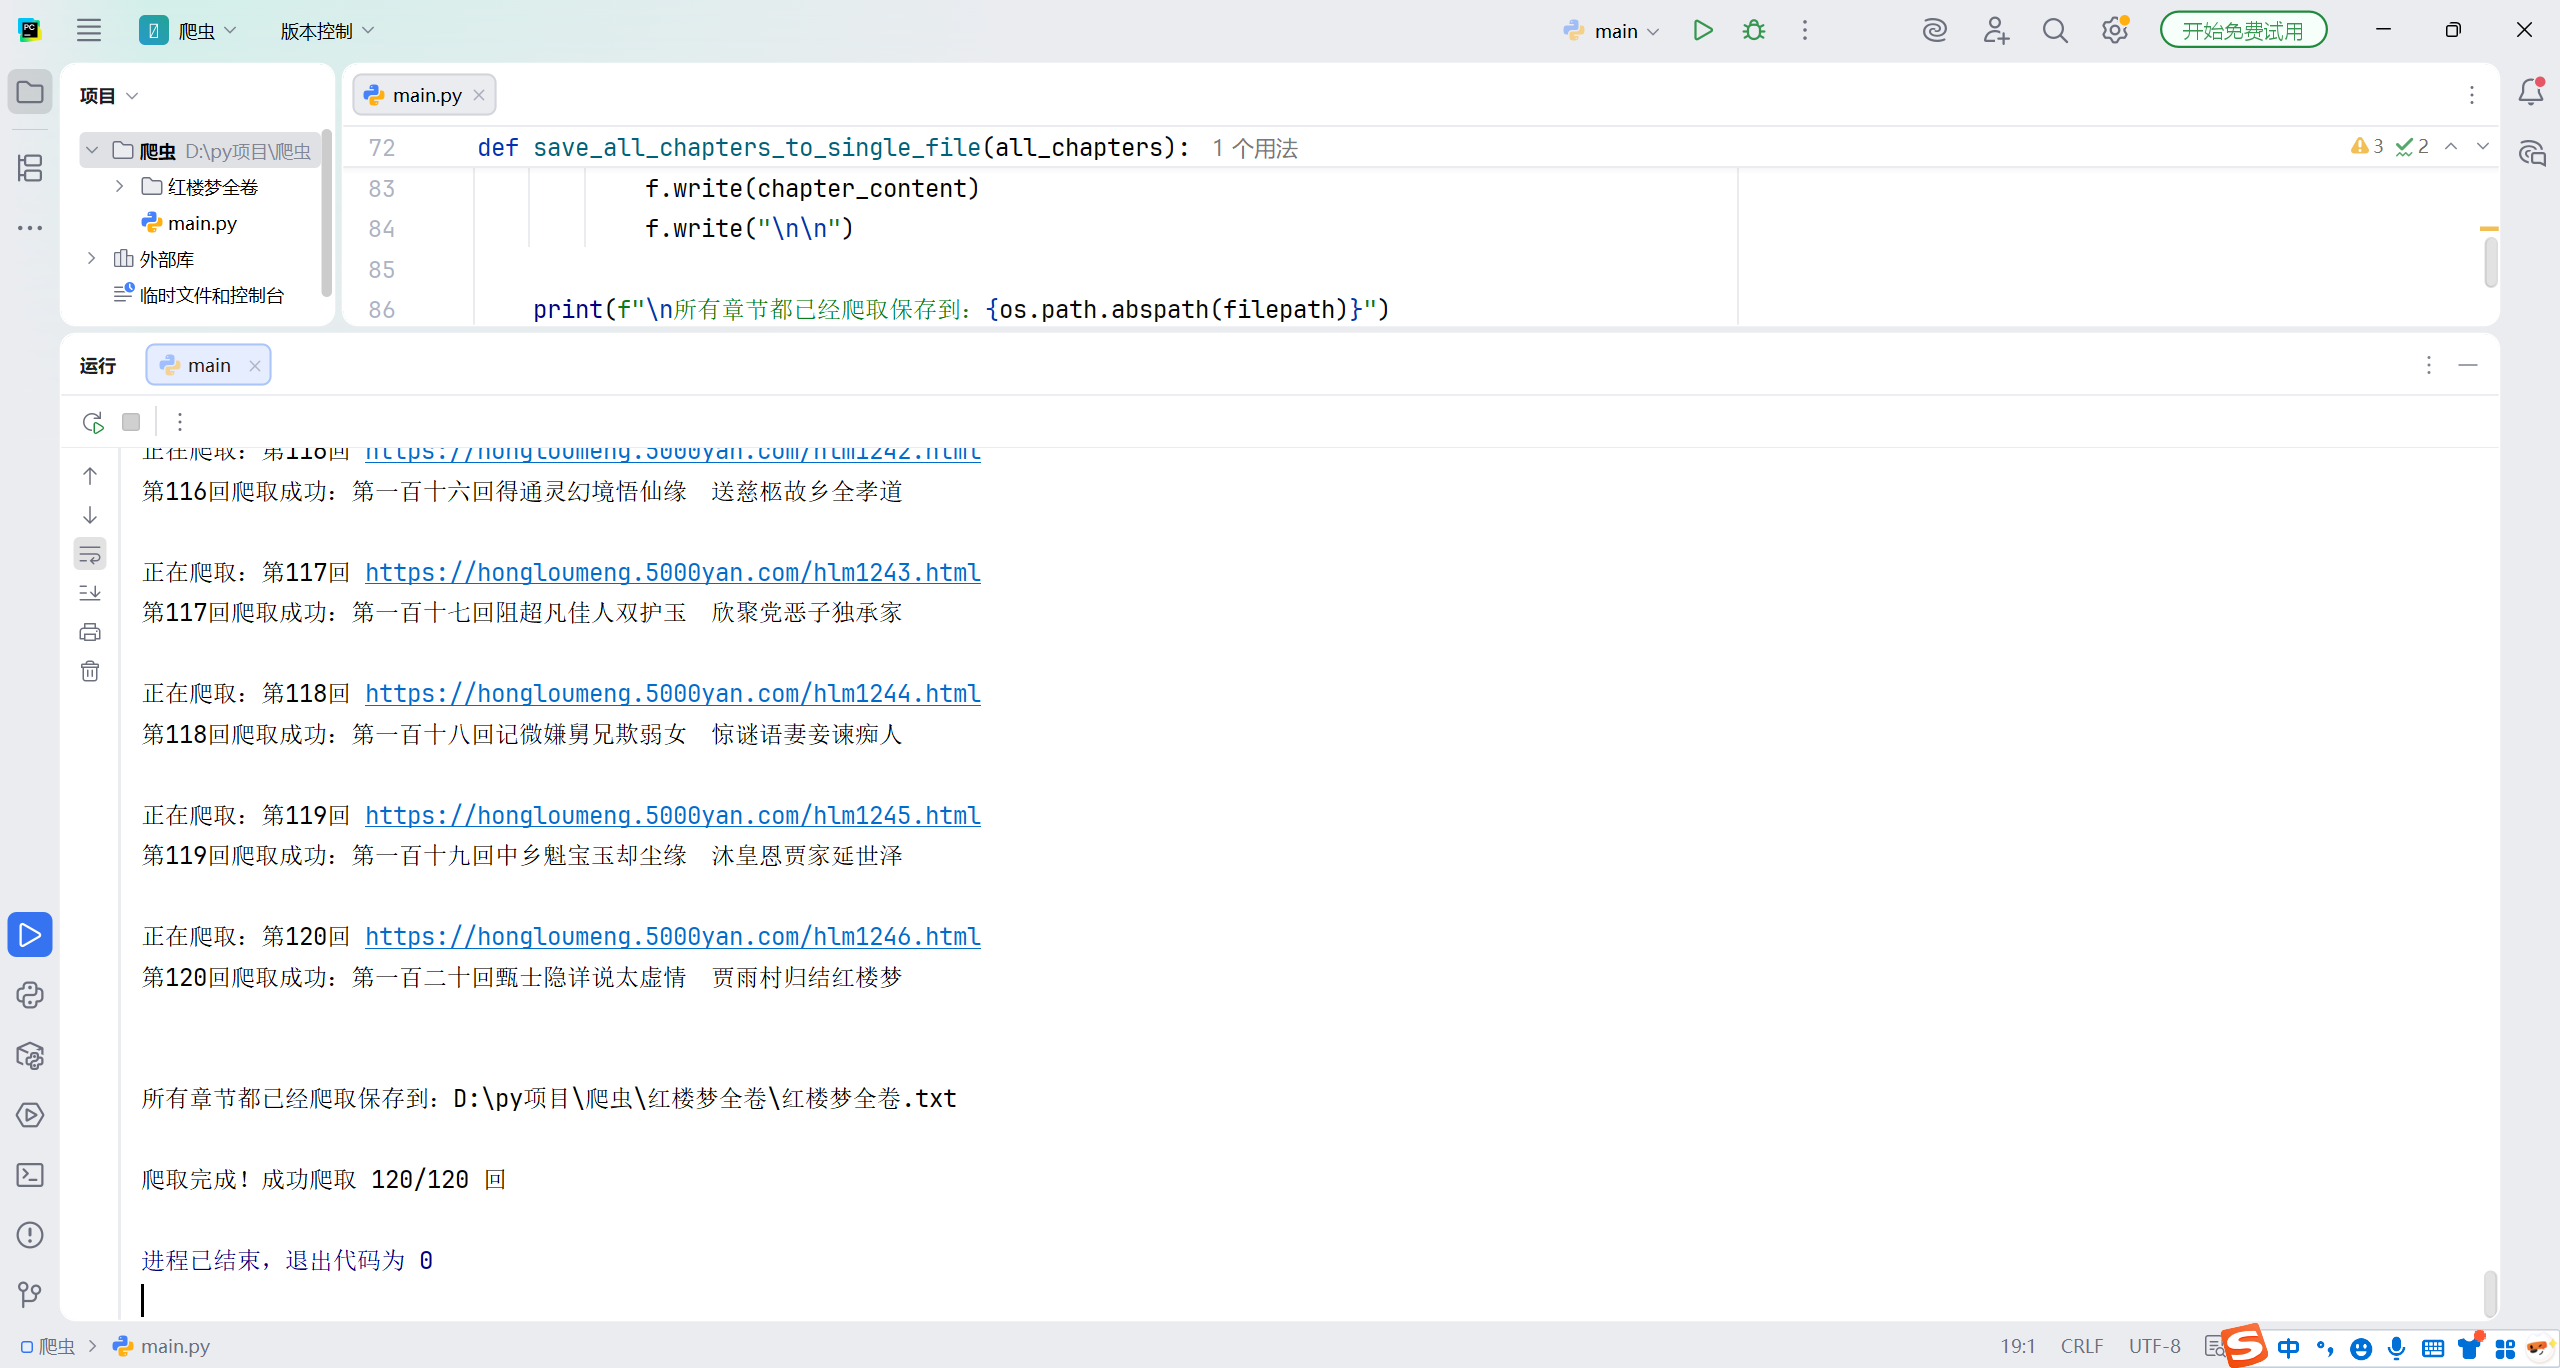
Task: Click the Debug bug icon
Action: [x=1754, y=31]
